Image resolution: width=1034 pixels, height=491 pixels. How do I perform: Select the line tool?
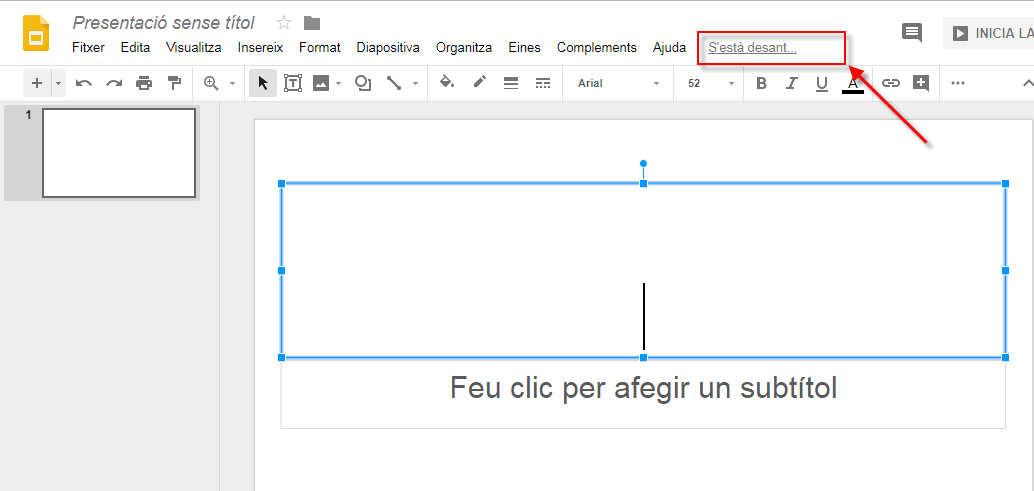click(394, 83)
